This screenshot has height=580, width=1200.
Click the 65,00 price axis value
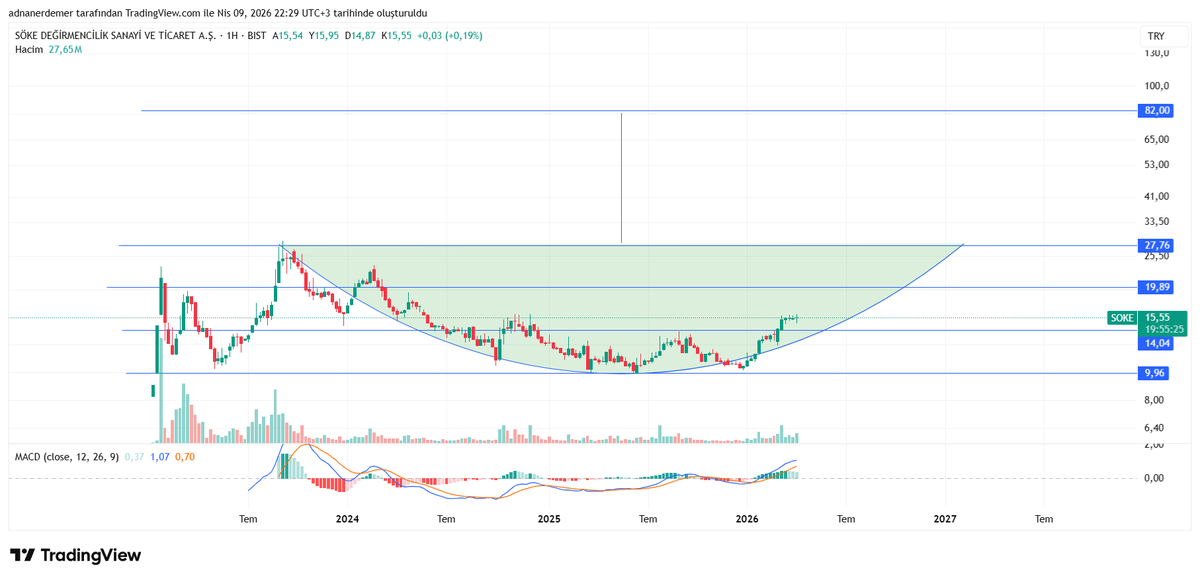click(1157, 139)
